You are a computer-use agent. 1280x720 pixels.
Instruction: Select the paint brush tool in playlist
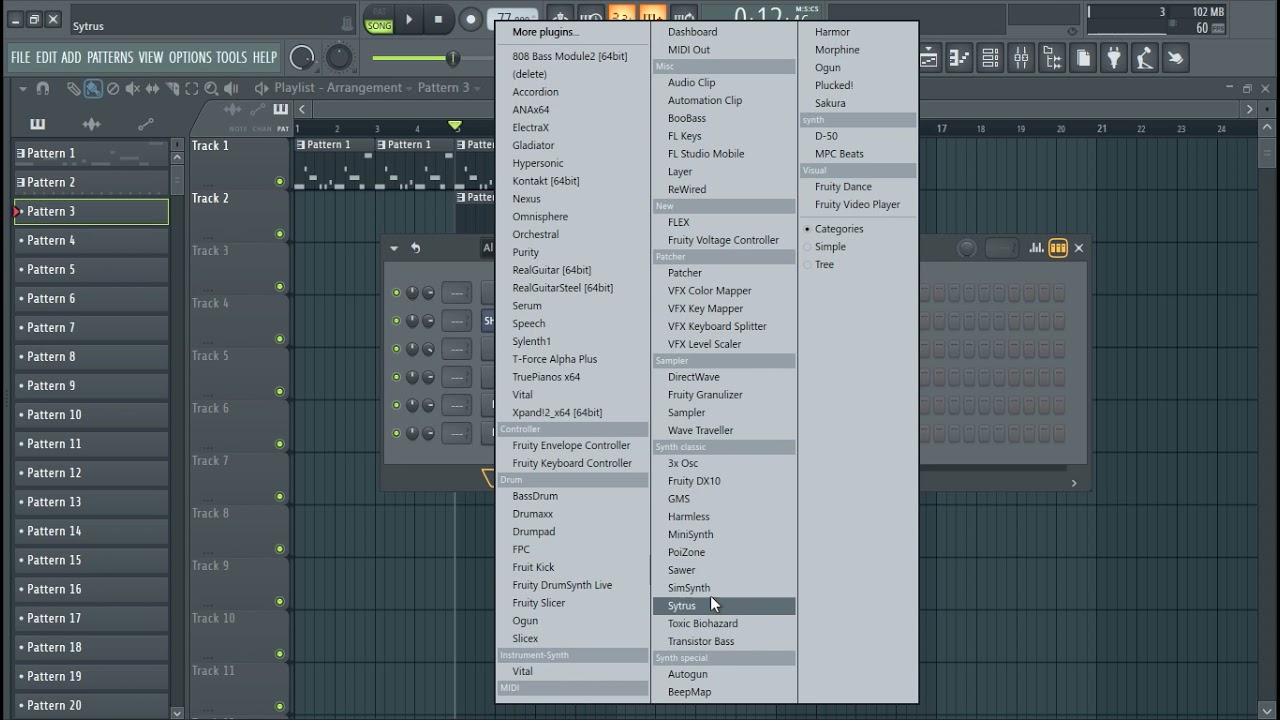pos(93,88)
